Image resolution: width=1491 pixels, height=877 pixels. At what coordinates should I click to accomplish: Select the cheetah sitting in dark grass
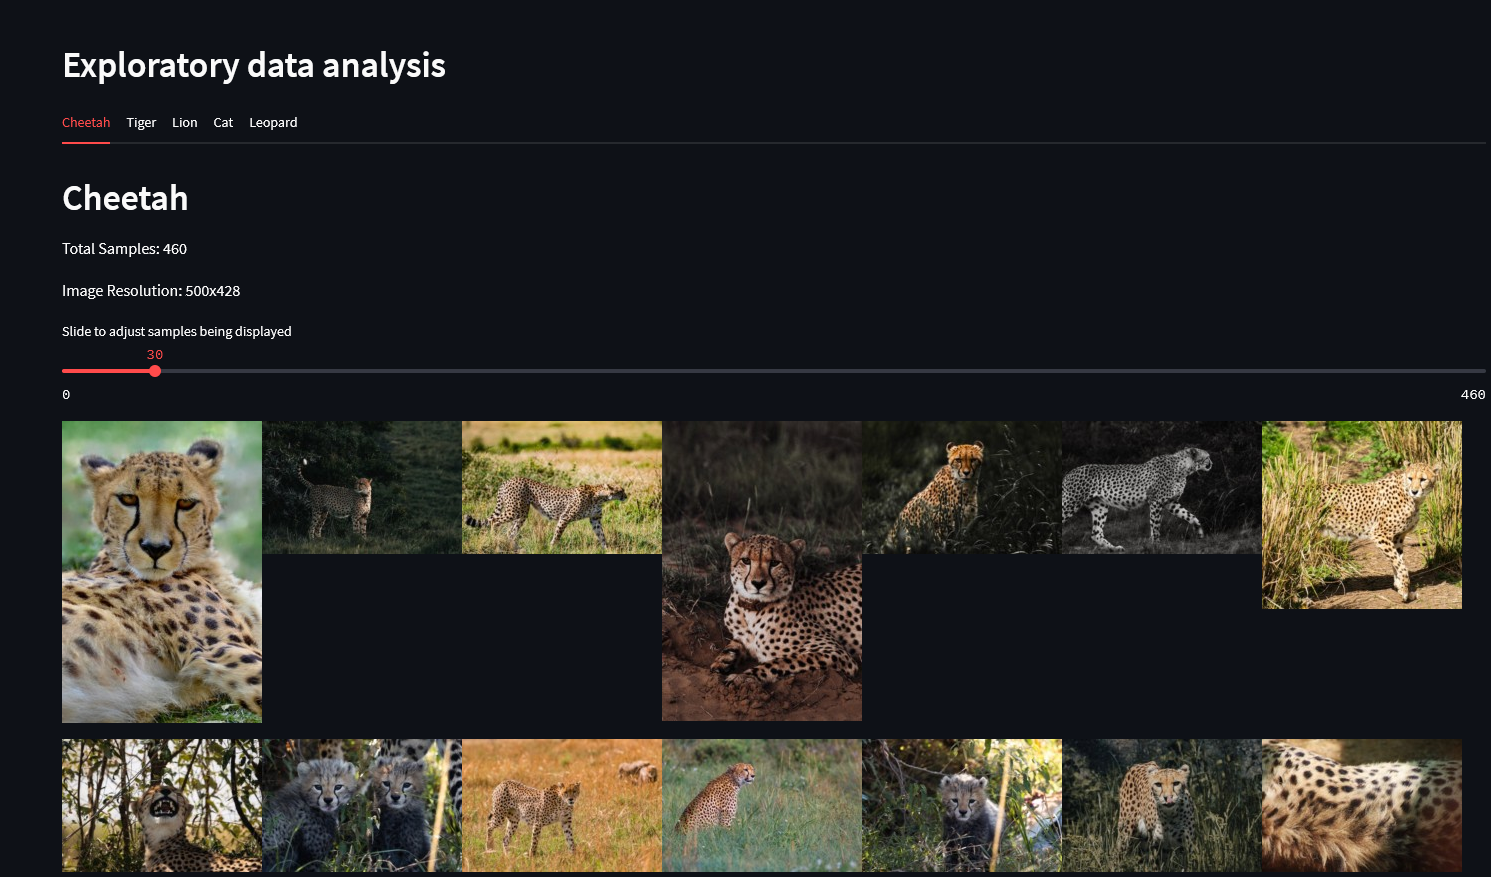pyautogui.click(x=962, y=487)
